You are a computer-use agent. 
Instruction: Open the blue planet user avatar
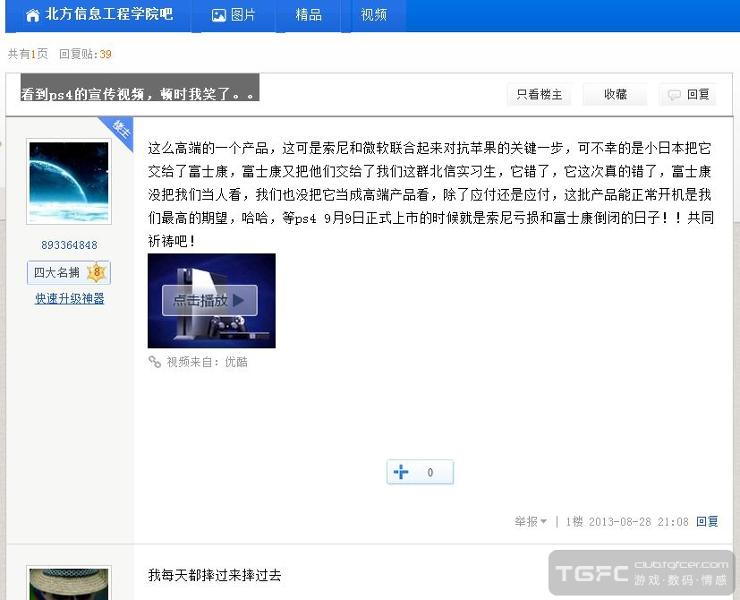pyautogui.click(x=69, y=181)
